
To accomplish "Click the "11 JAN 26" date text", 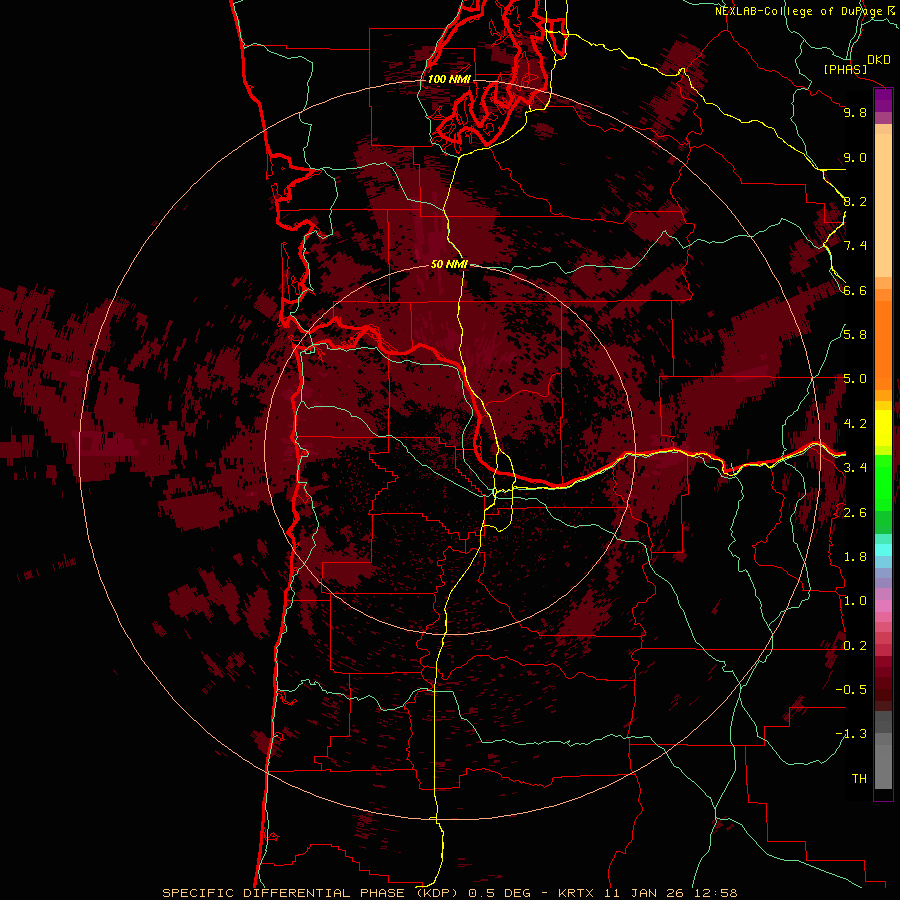I will pos(643,893).
